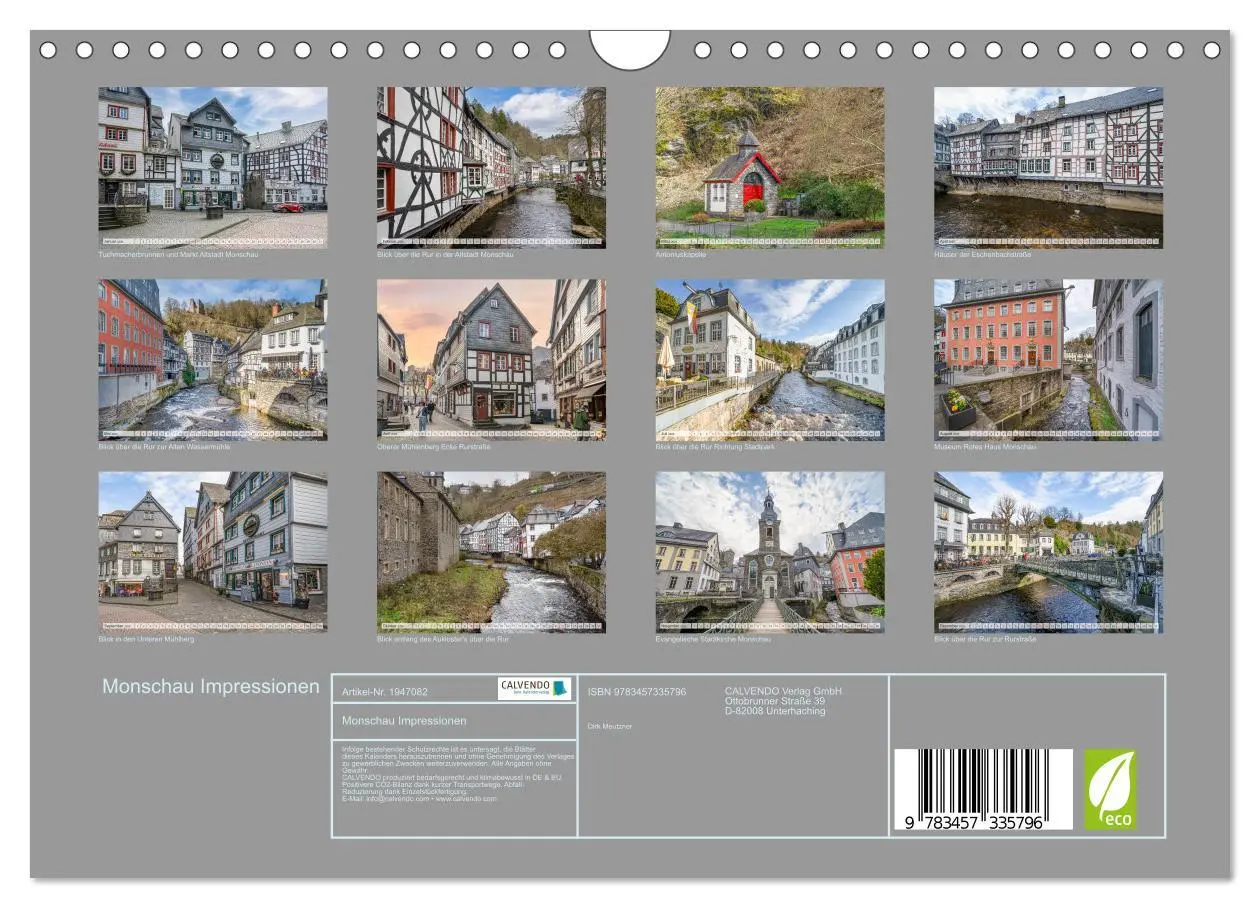Click 'CALVENDO Verlag GmbH' text
The width and height of the screenshot is (1260, 908).
point(783,691)
